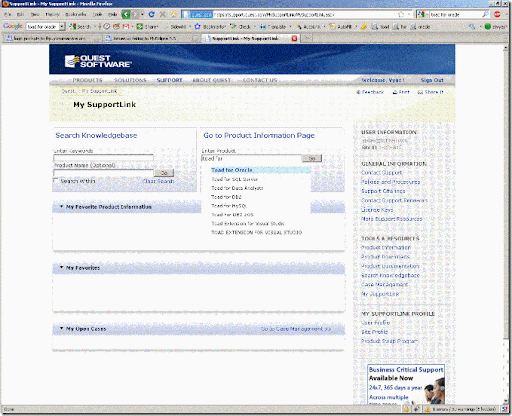Open the Home page icon
512x416 pixels.
174,14
